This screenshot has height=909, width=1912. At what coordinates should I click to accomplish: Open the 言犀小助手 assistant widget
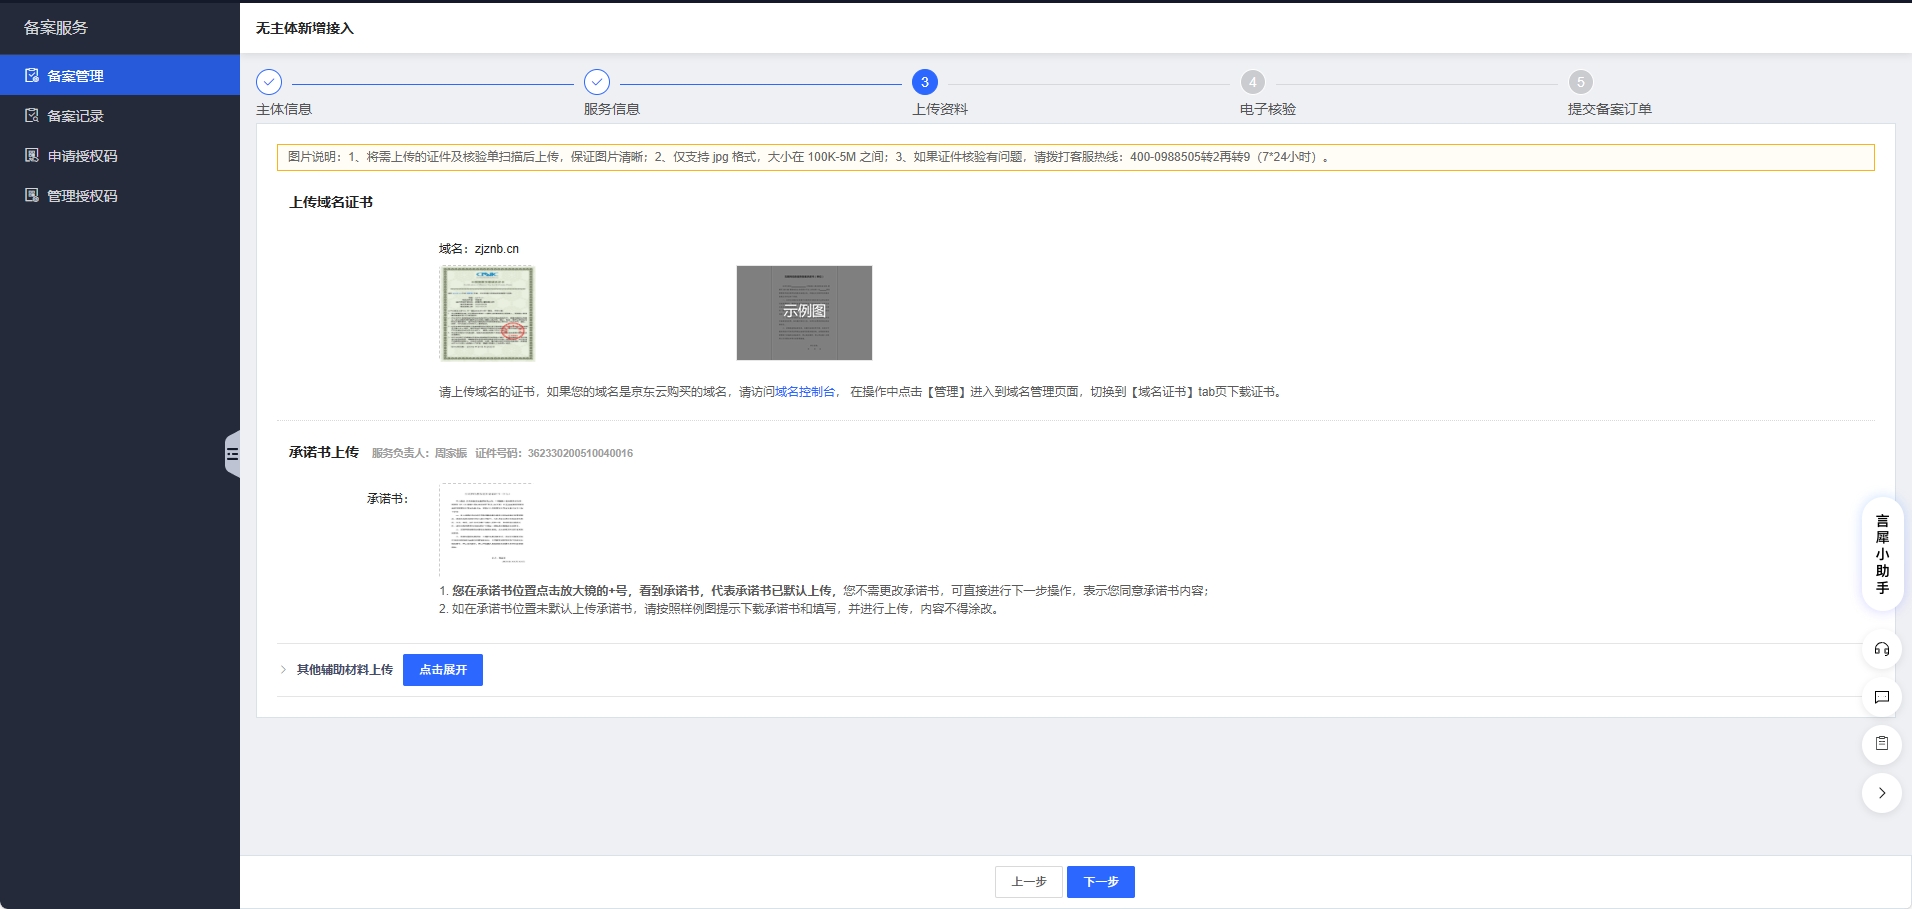point(1881,553)
